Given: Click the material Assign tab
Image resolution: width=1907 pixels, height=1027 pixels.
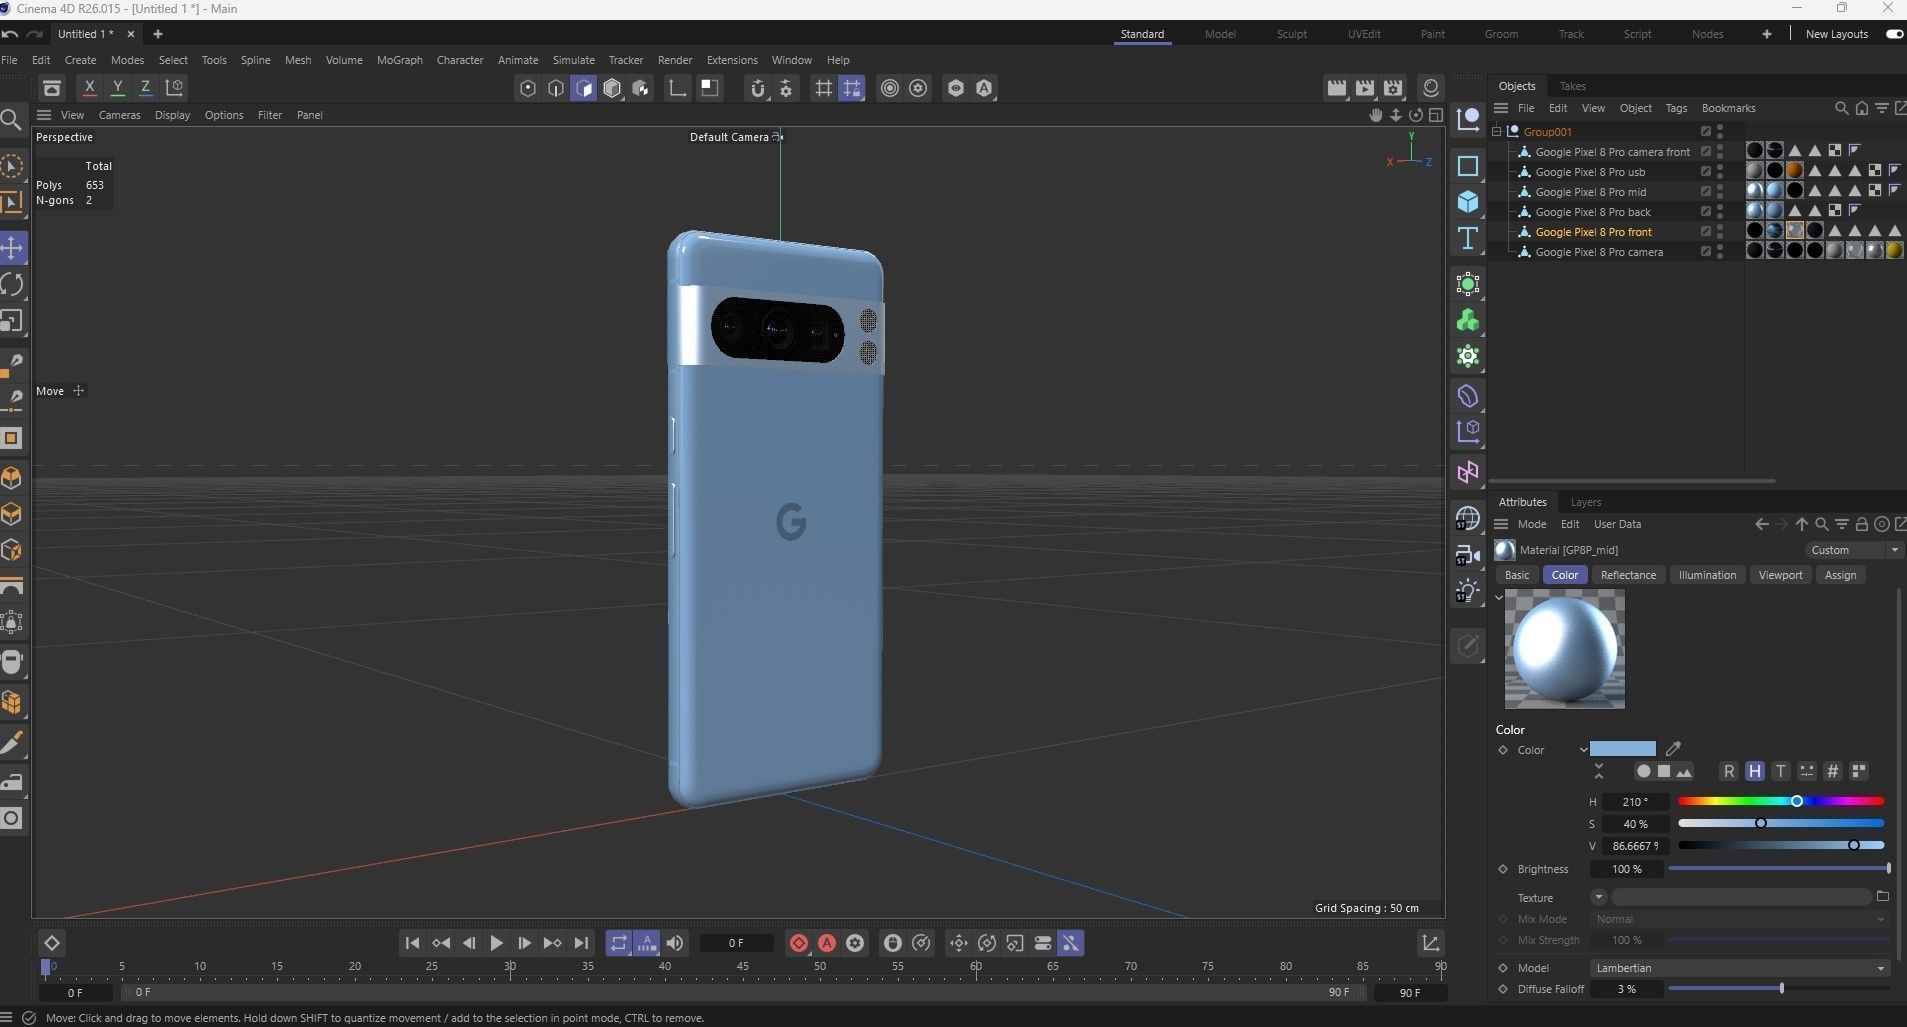Looking at the screenshot, I should click(x=1840, y=575).
